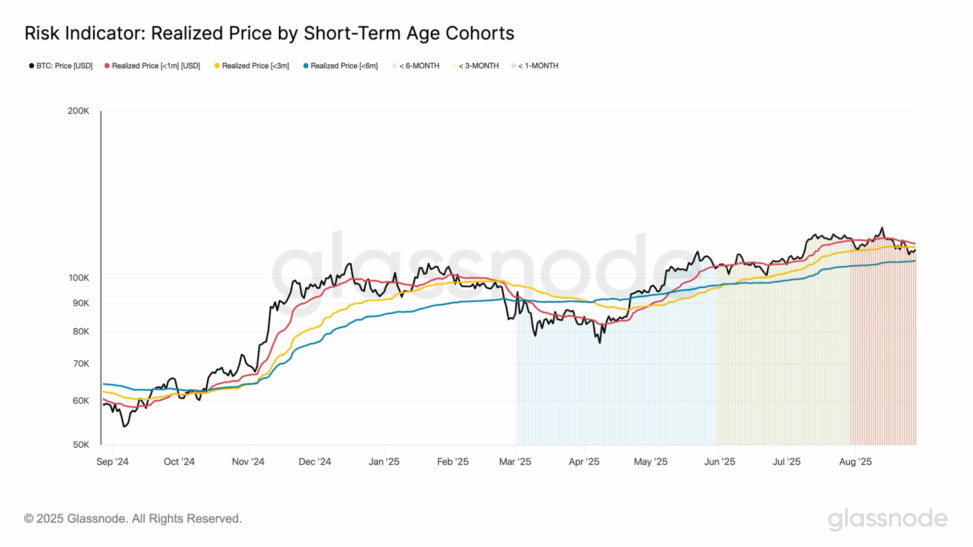Viewport: 973px width, 547px height.
Task: Click the < 1-MONTH legend label
Action: [x=538, y=66]
